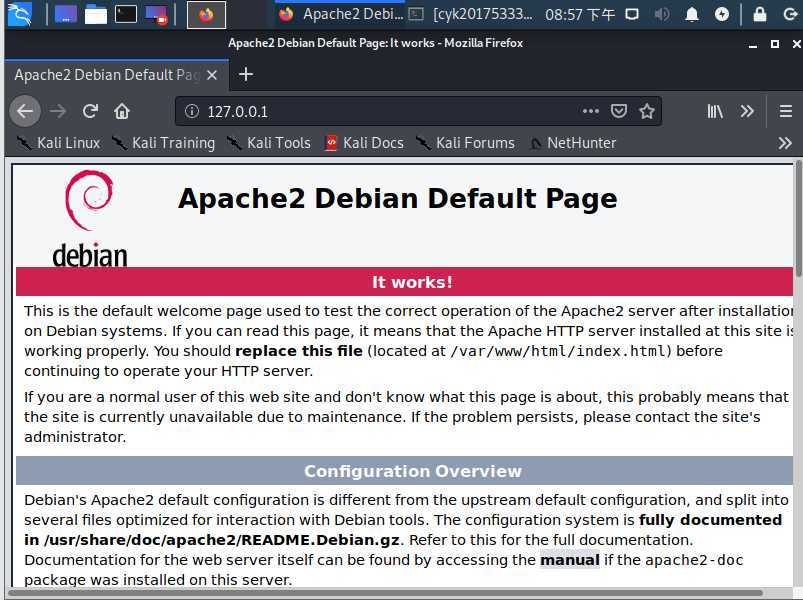Open the screen recorder panel icon
This screenshot has width=803, height=600.
click(156, 14)
